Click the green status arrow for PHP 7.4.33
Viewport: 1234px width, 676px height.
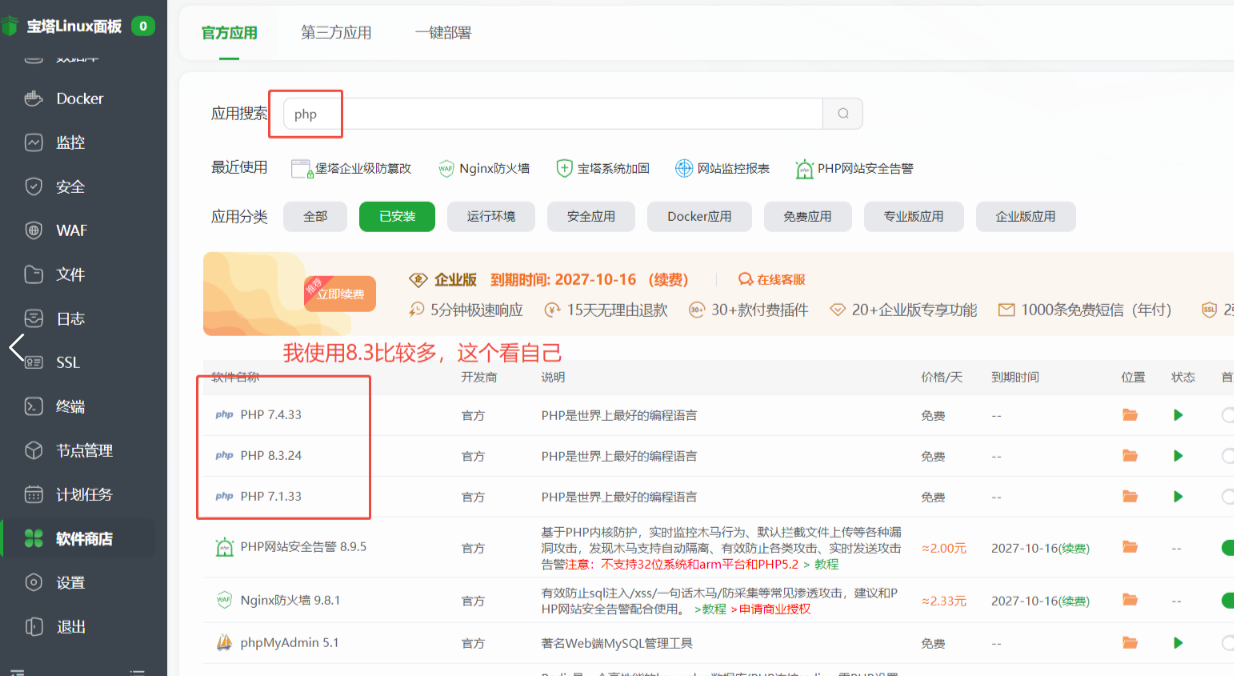(1178, 414)
